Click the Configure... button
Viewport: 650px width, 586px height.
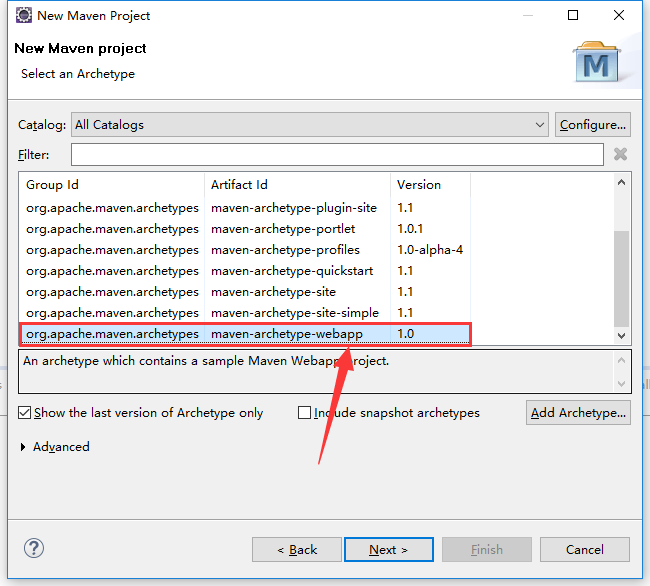pyautogui.click(x=592, y=125)
